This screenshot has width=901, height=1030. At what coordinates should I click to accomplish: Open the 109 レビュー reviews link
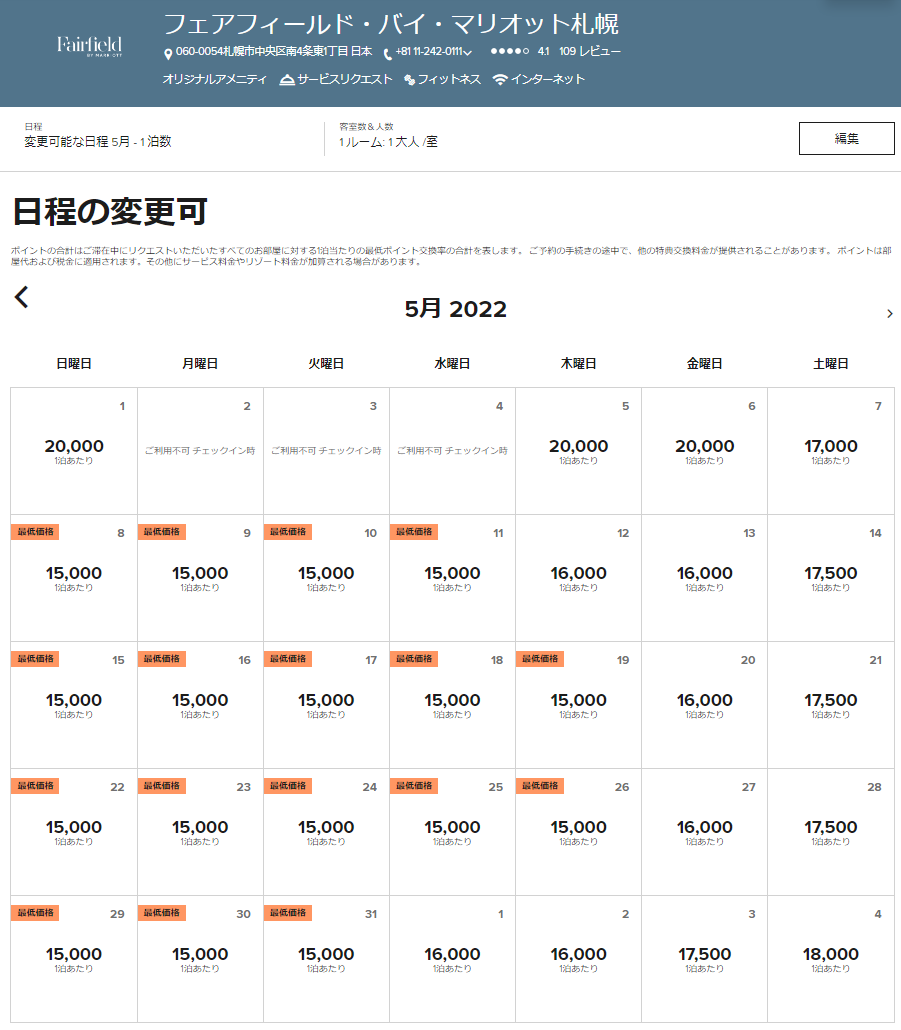[590, 51]
